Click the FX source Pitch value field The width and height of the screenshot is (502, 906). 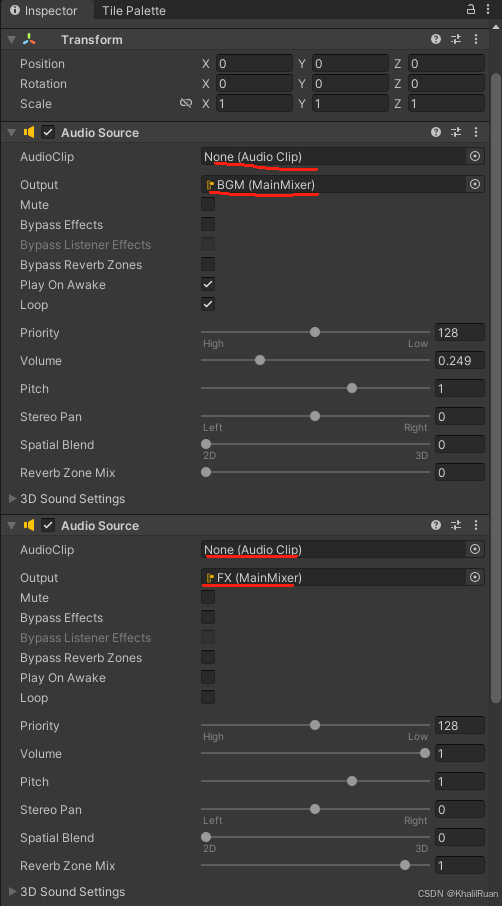[460, 781]
